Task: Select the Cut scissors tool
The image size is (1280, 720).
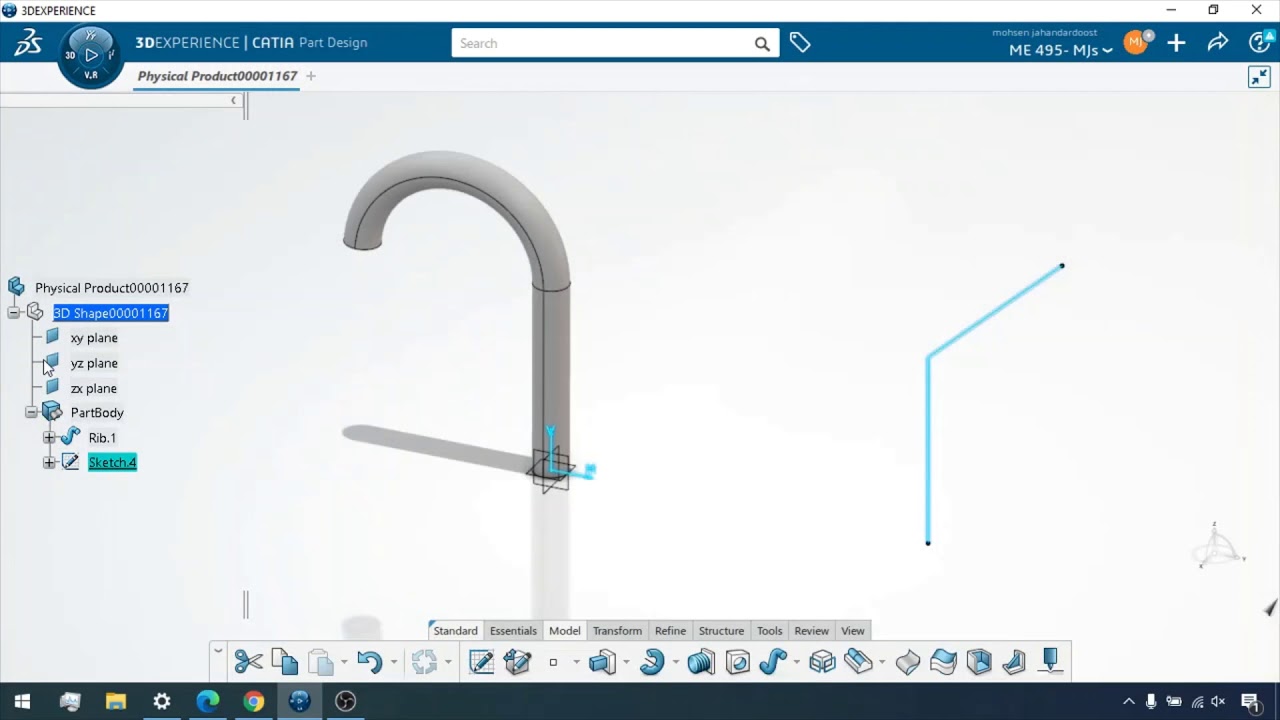Action: tap(248, 661)
